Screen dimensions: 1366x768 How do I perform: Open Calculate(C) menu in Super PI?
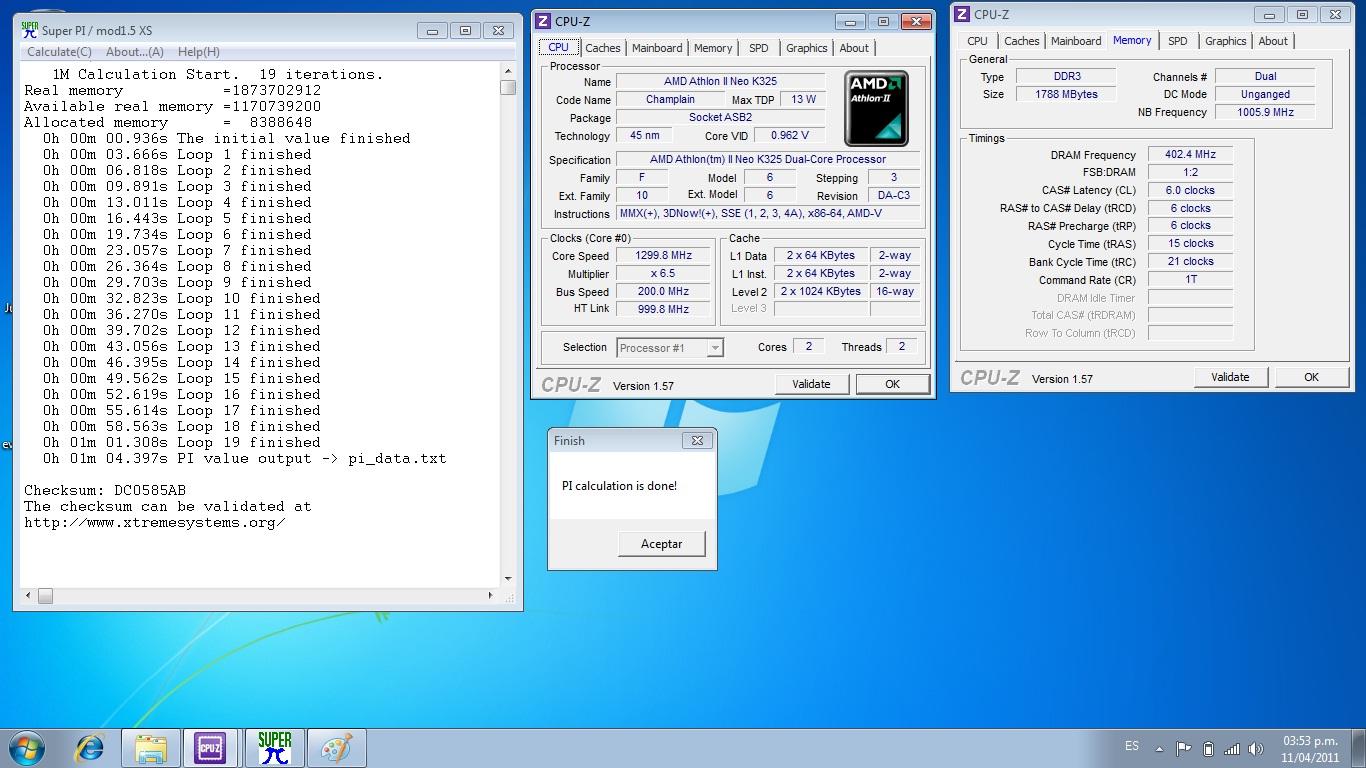[59, 52]
